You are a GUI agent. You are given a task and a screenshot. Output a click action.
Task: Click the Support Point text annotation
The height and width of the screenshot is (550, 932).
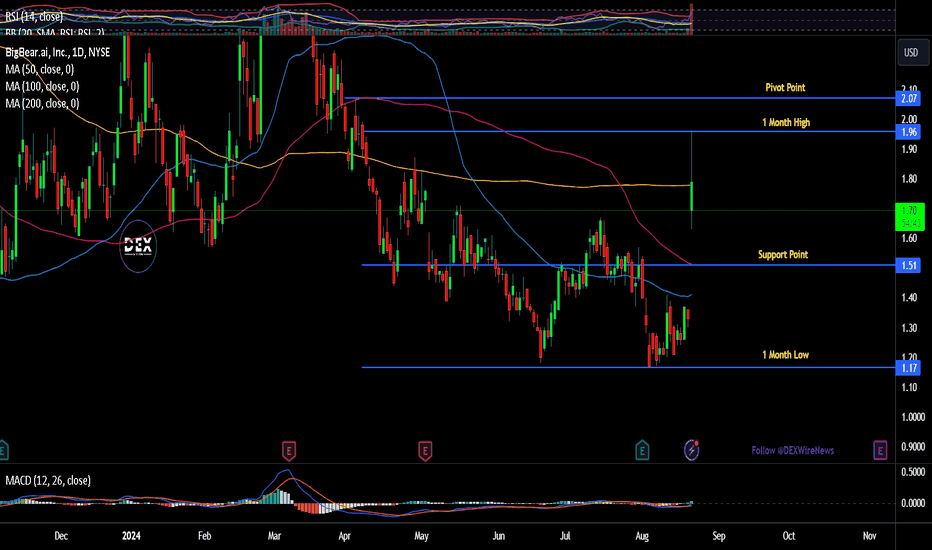pyautogui.click(x=783, y=254)
